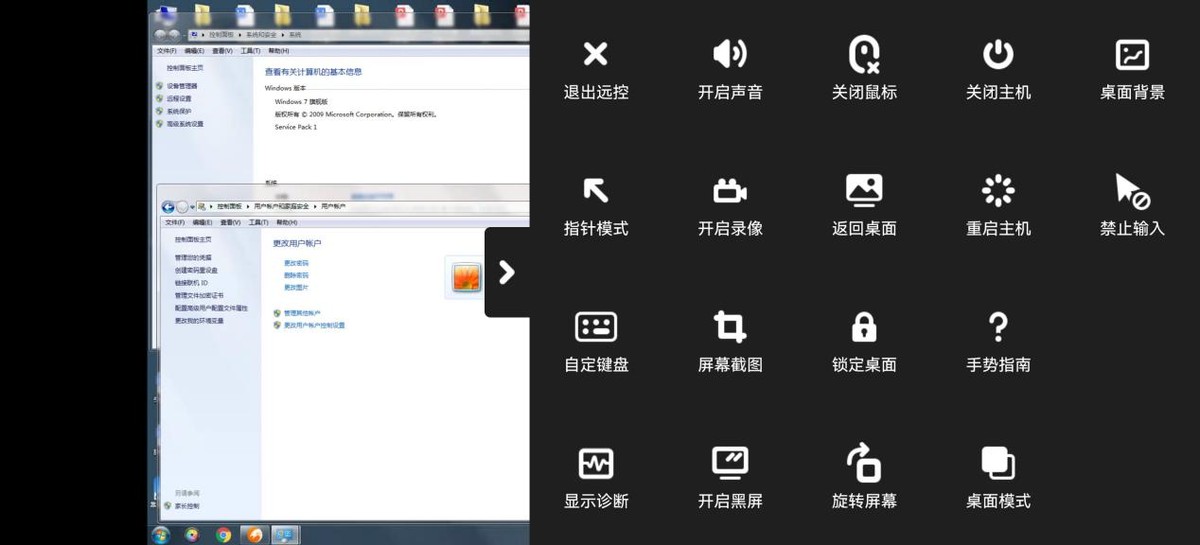Start recording with 开启录像
1200x545 pixels.
click(x=730, y=207)
